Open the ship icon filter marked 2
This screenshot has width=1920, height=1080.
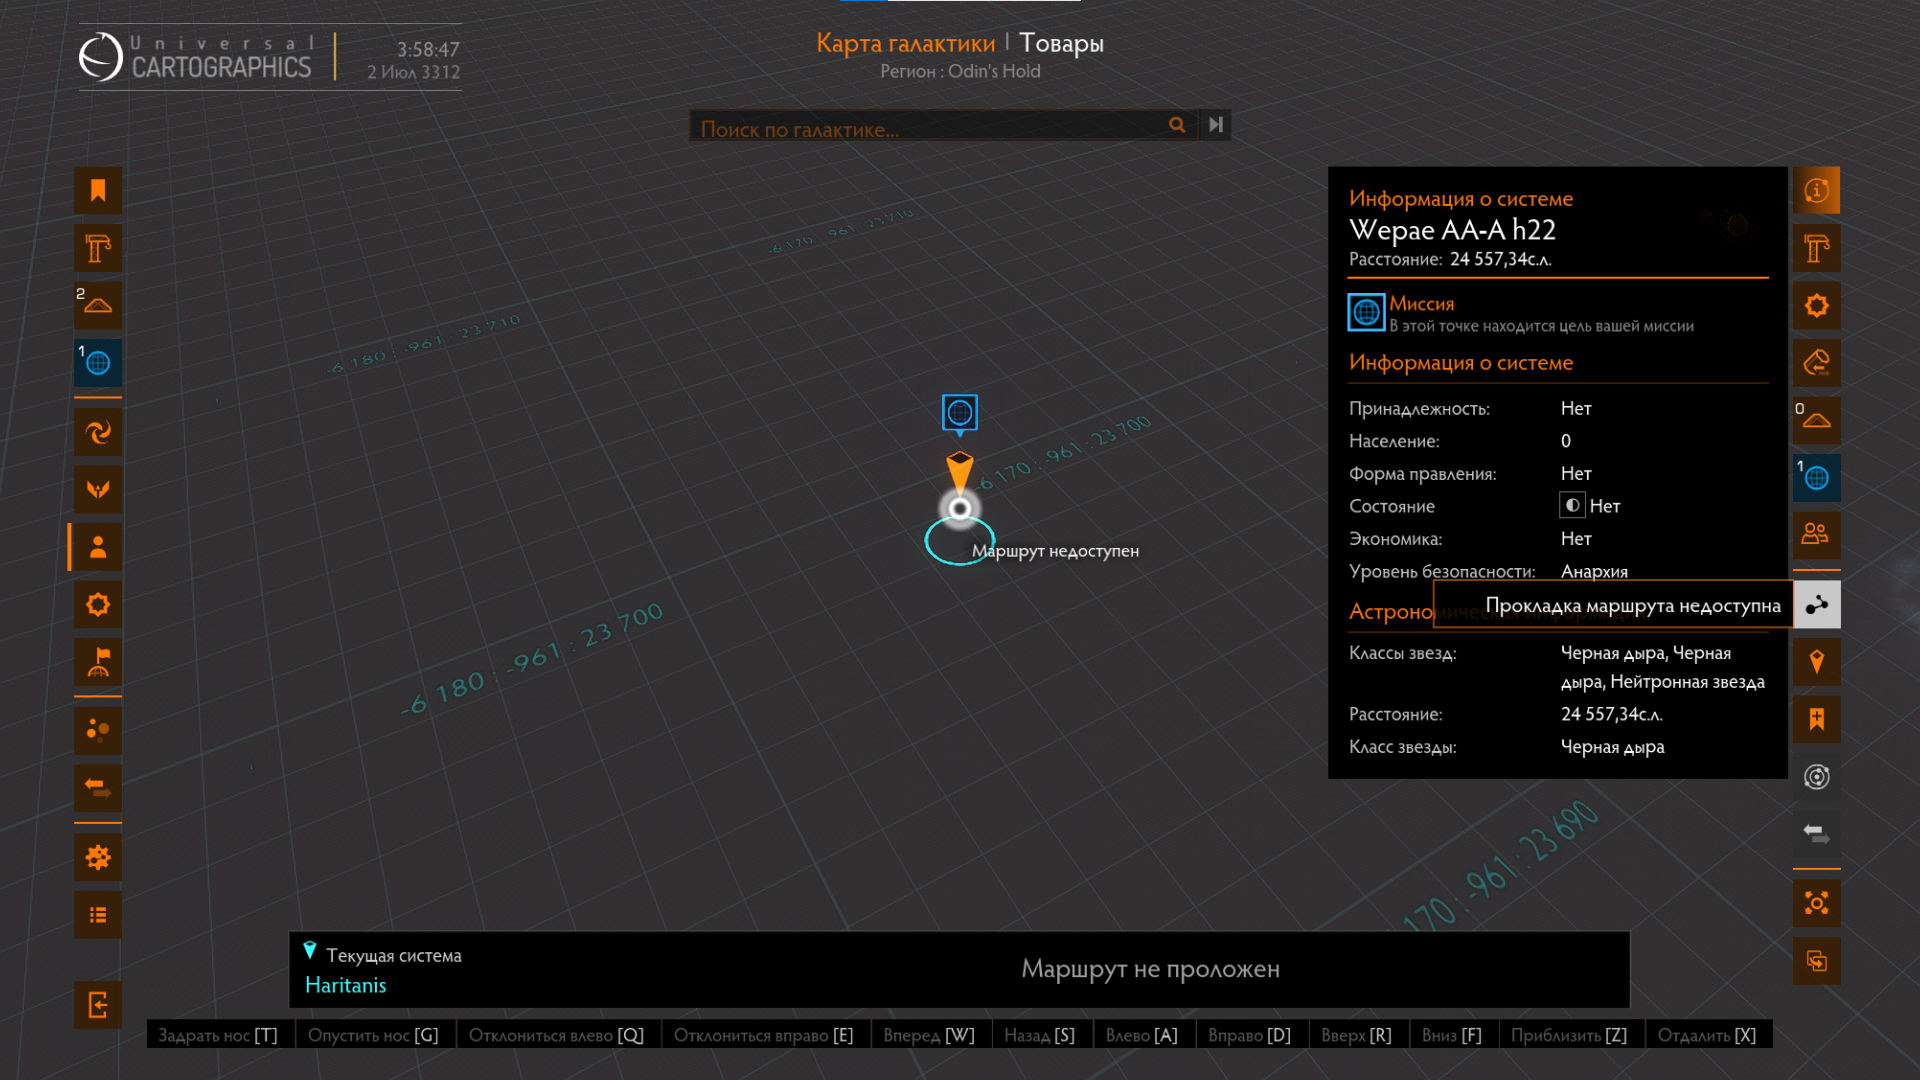coord(98,305)
